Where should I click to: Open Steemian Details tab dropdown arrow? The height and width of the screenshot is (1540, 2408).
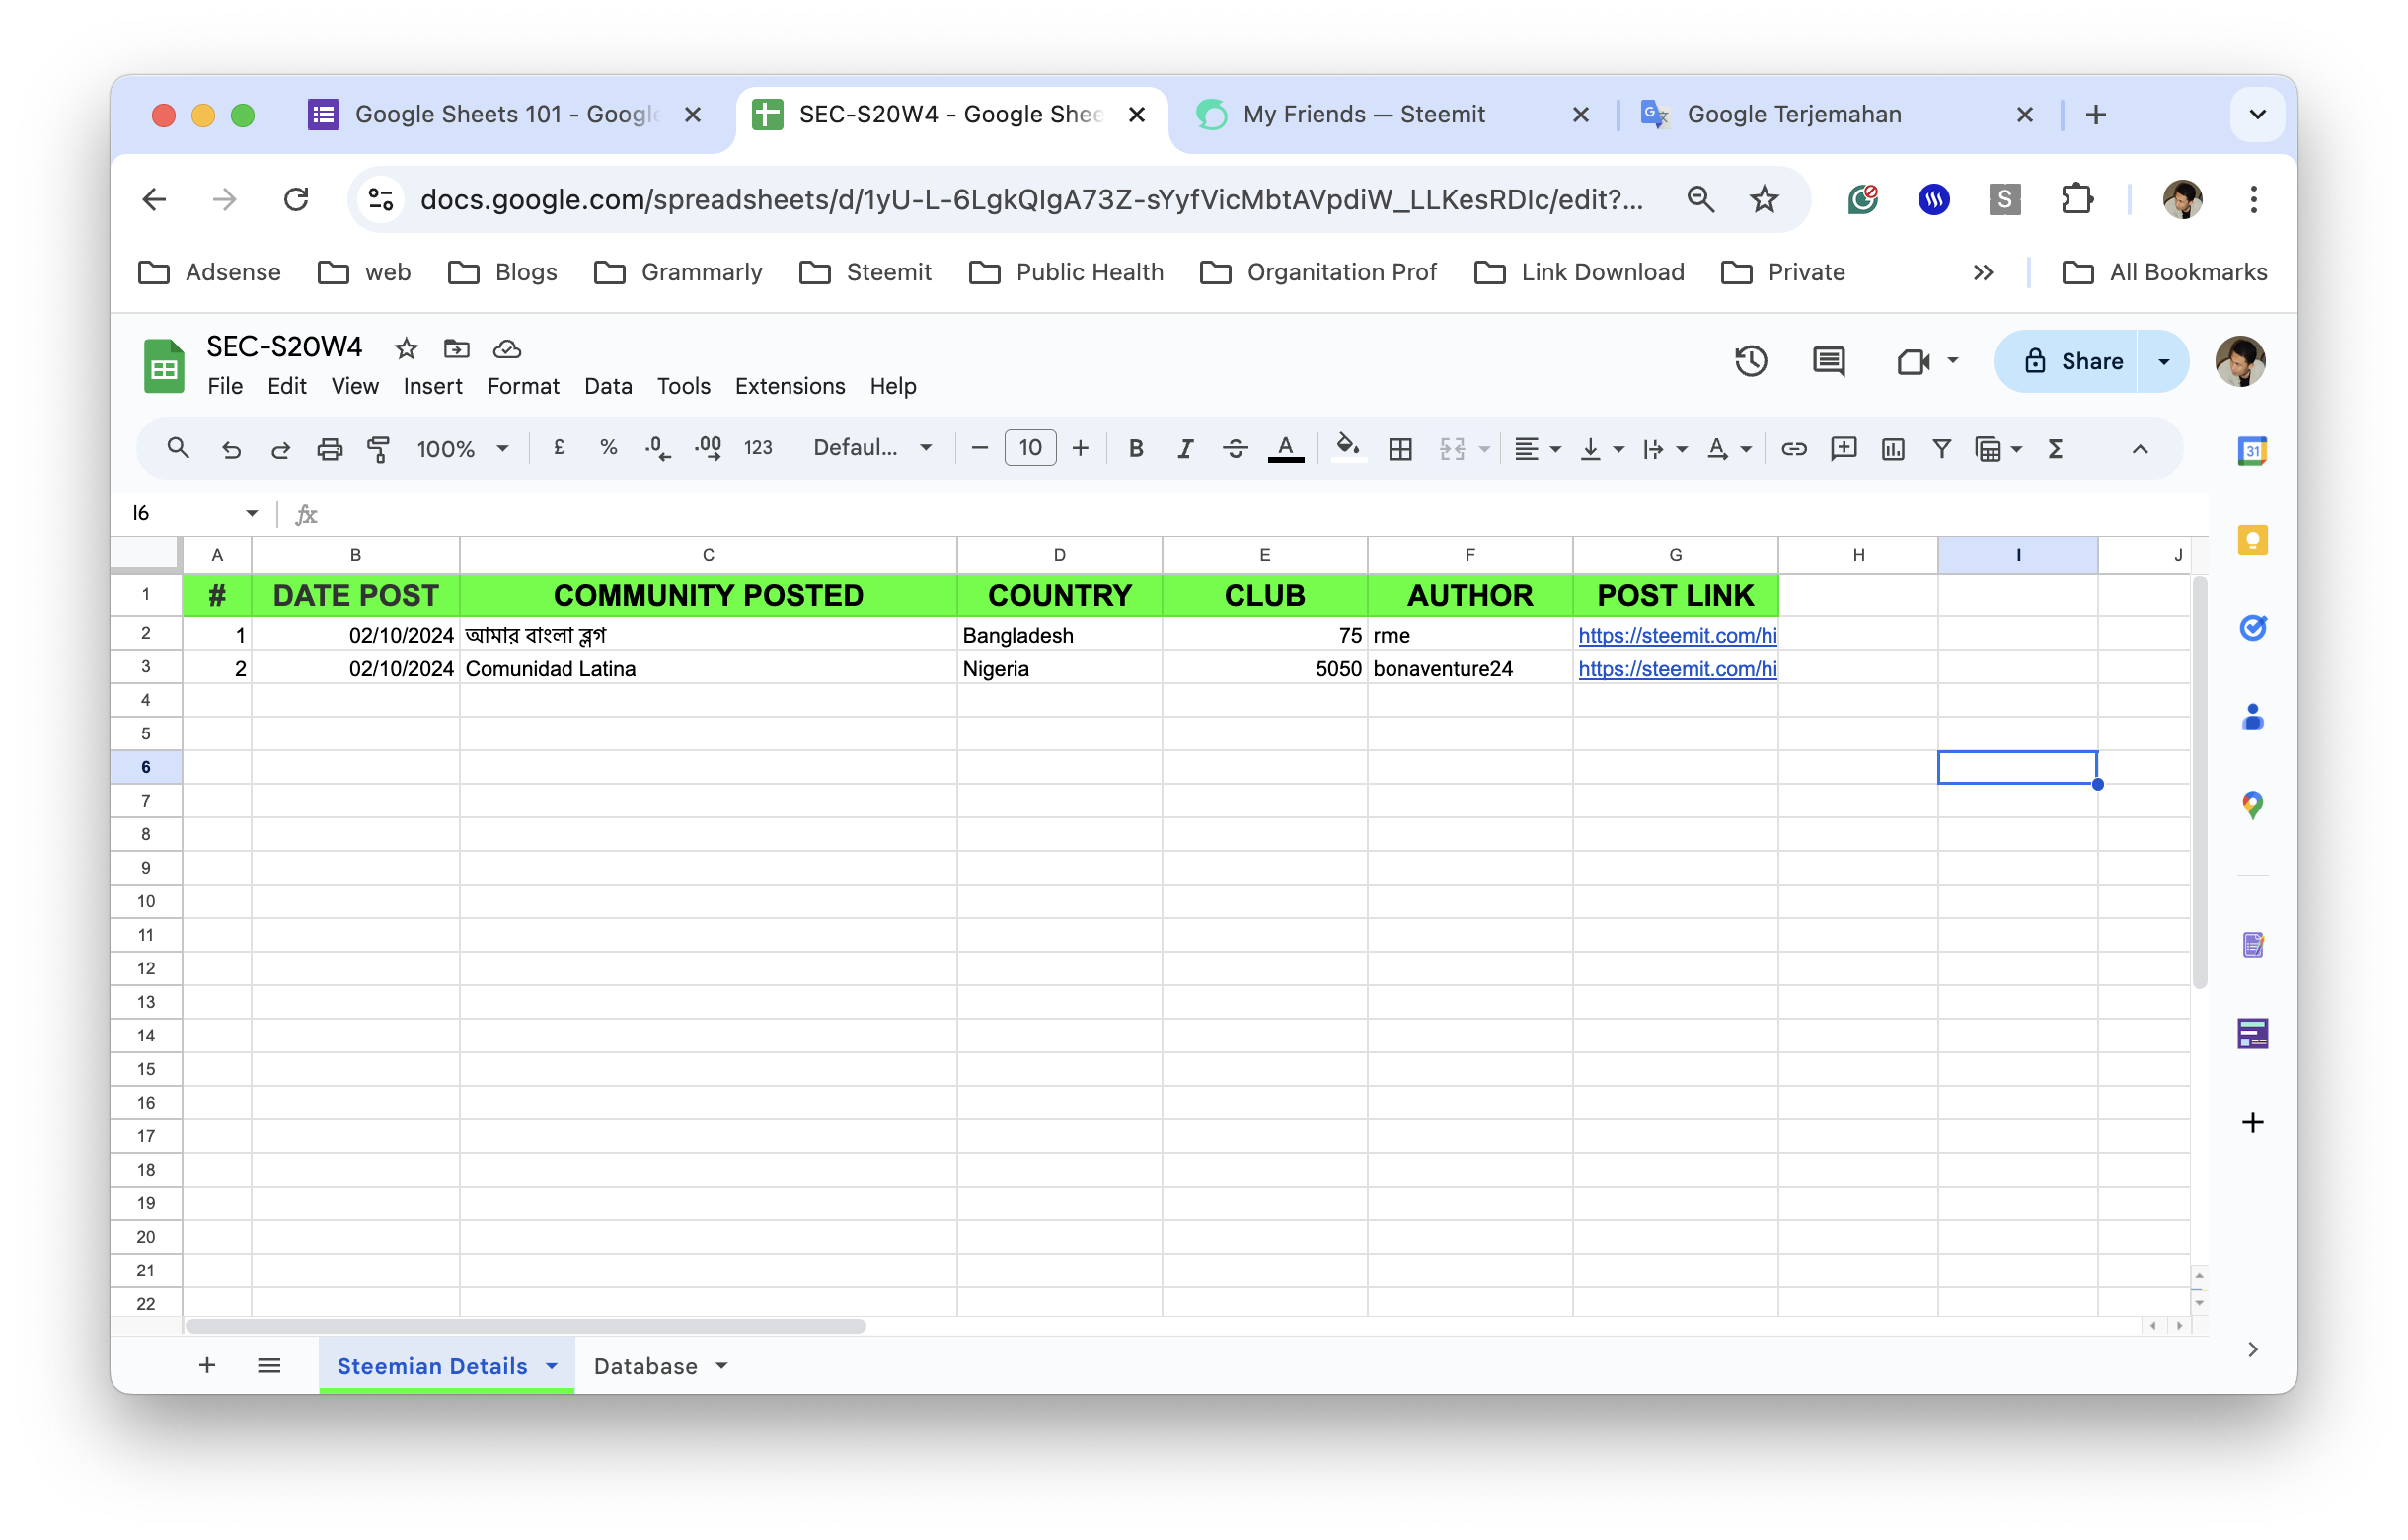tap(551, 1366)
